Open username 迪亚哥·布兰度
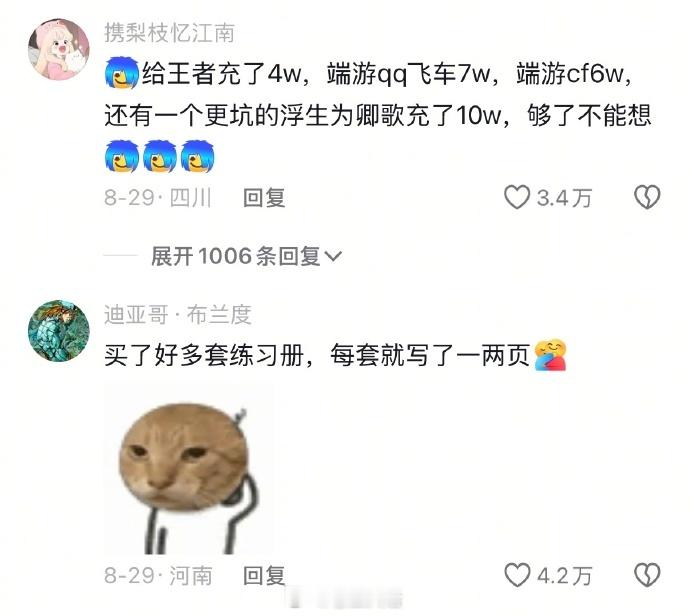 click(x=178, y=315)
